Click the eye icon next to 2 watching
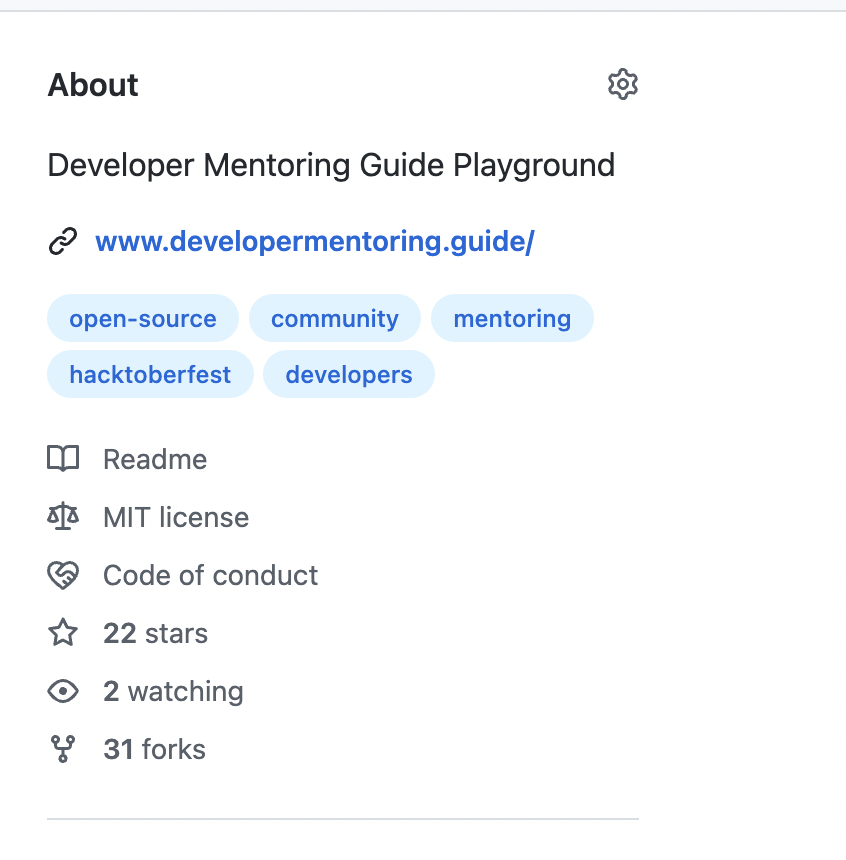 (62, 691)
